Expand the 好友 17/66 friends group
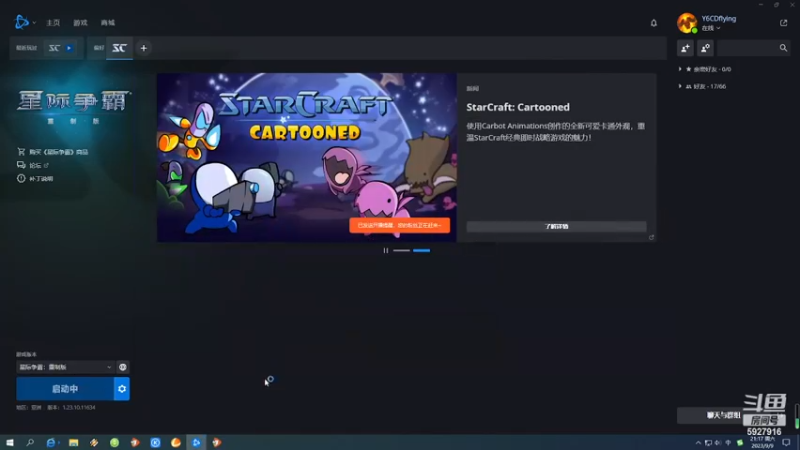Viewport: 800px width, 450px height. pos(702,86)
